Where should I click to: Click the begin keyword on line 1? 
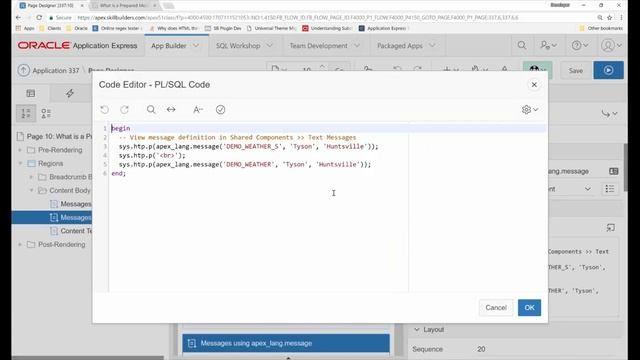tap(121, 129)
